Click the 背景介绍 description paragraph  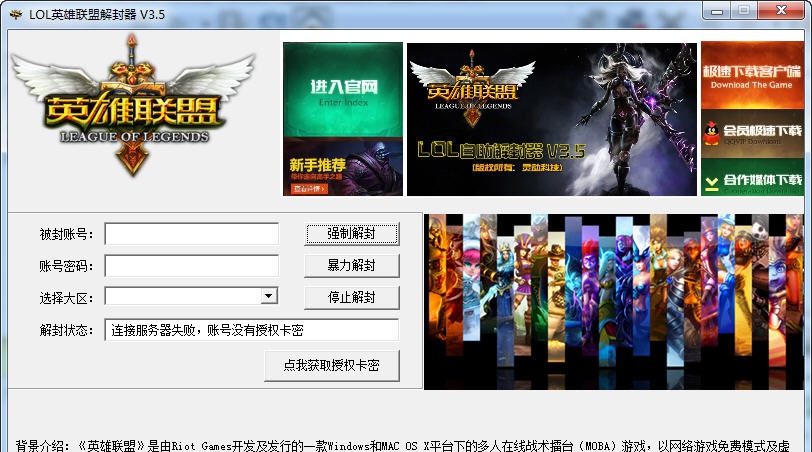pos(402,445)
